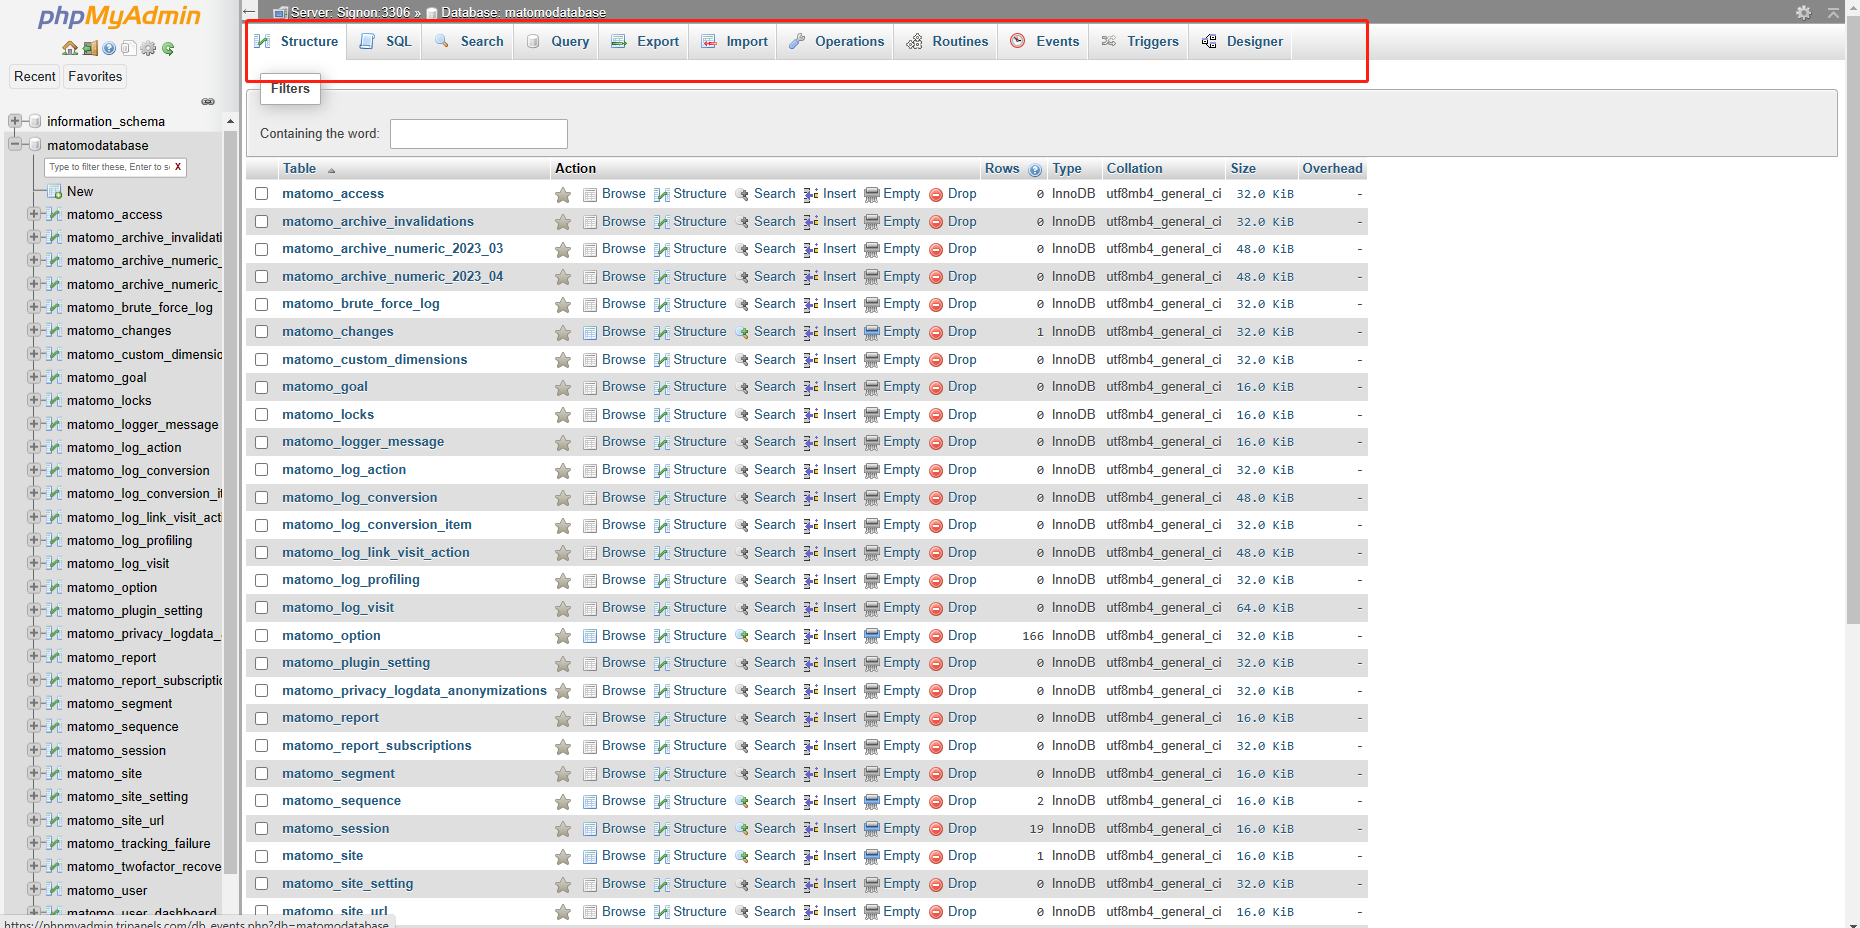Select checkbox for matomo_brute_force_log

coord(261,304)
